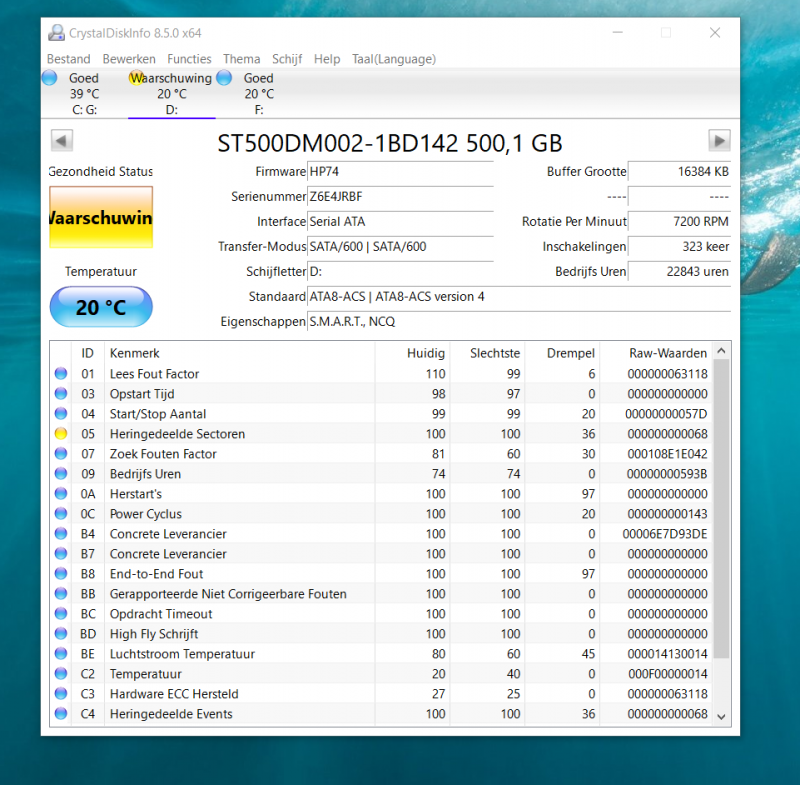Click blue status icon for Lees Fout Factor
The width and height of the screenshot is (800, 785).
point(61,374)
